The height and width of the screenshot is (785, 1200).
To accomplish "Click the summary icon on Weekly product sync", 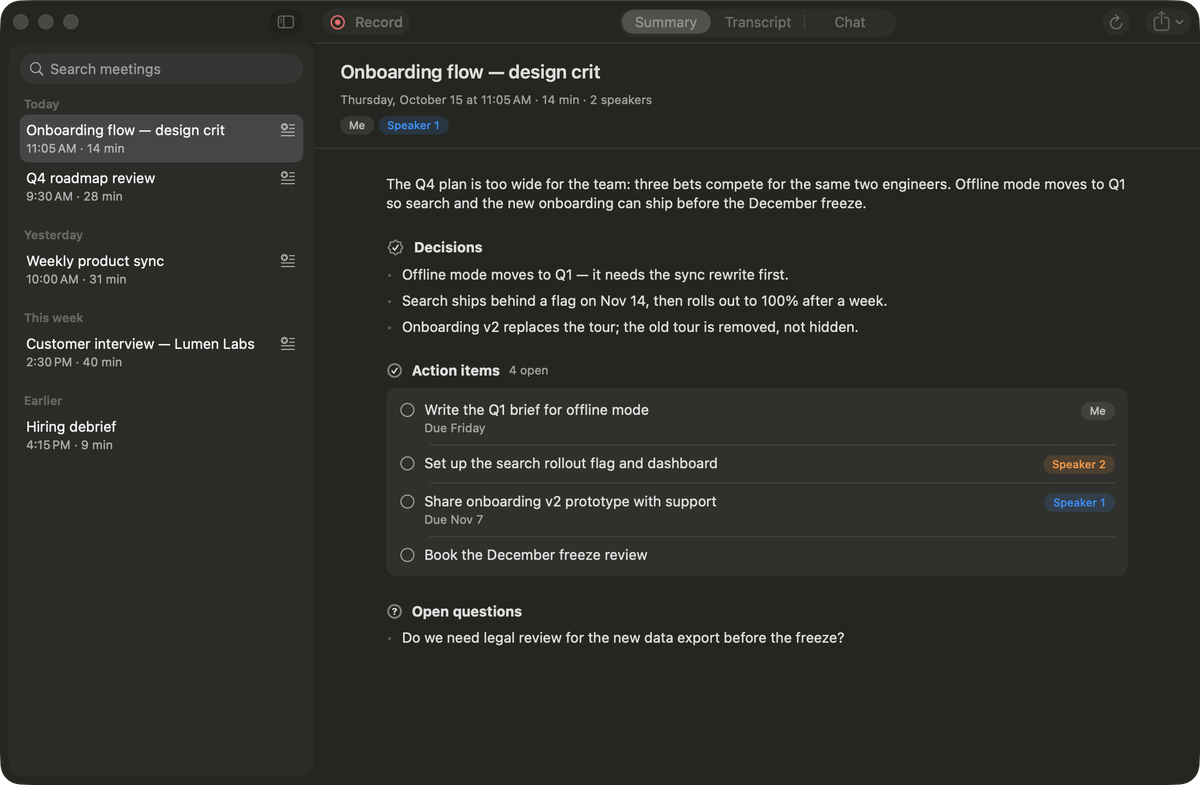I will pos(288,261).
